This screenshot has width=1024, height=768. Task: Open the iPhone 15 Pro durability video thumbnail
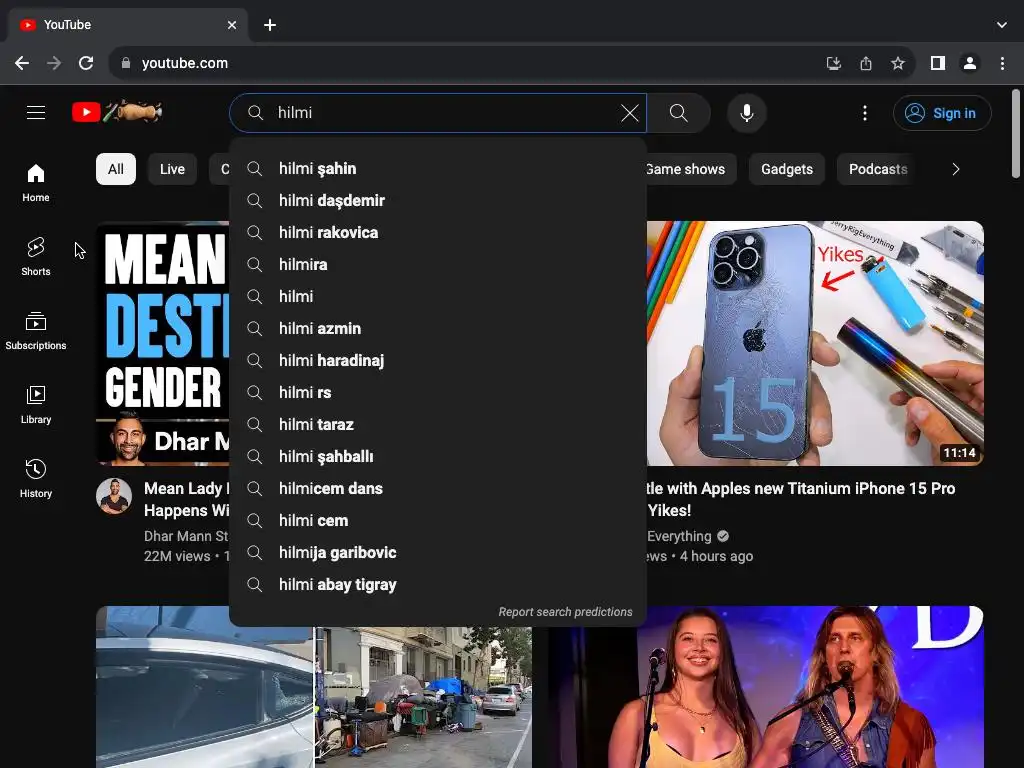(815, 344)
